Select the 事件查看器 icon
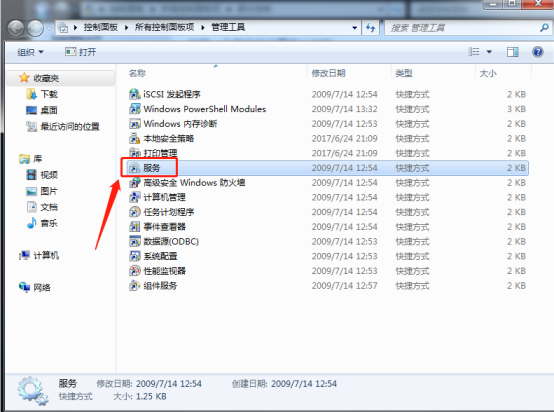 pos(135,226)
